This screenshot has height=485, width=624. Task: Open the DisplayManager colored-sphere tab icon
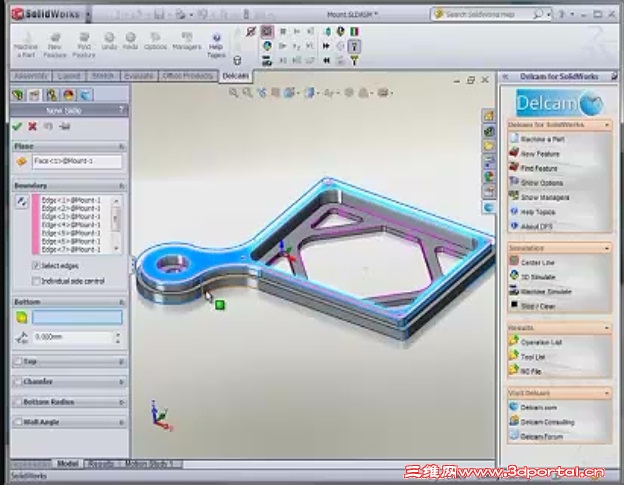[x=68, y=95]
